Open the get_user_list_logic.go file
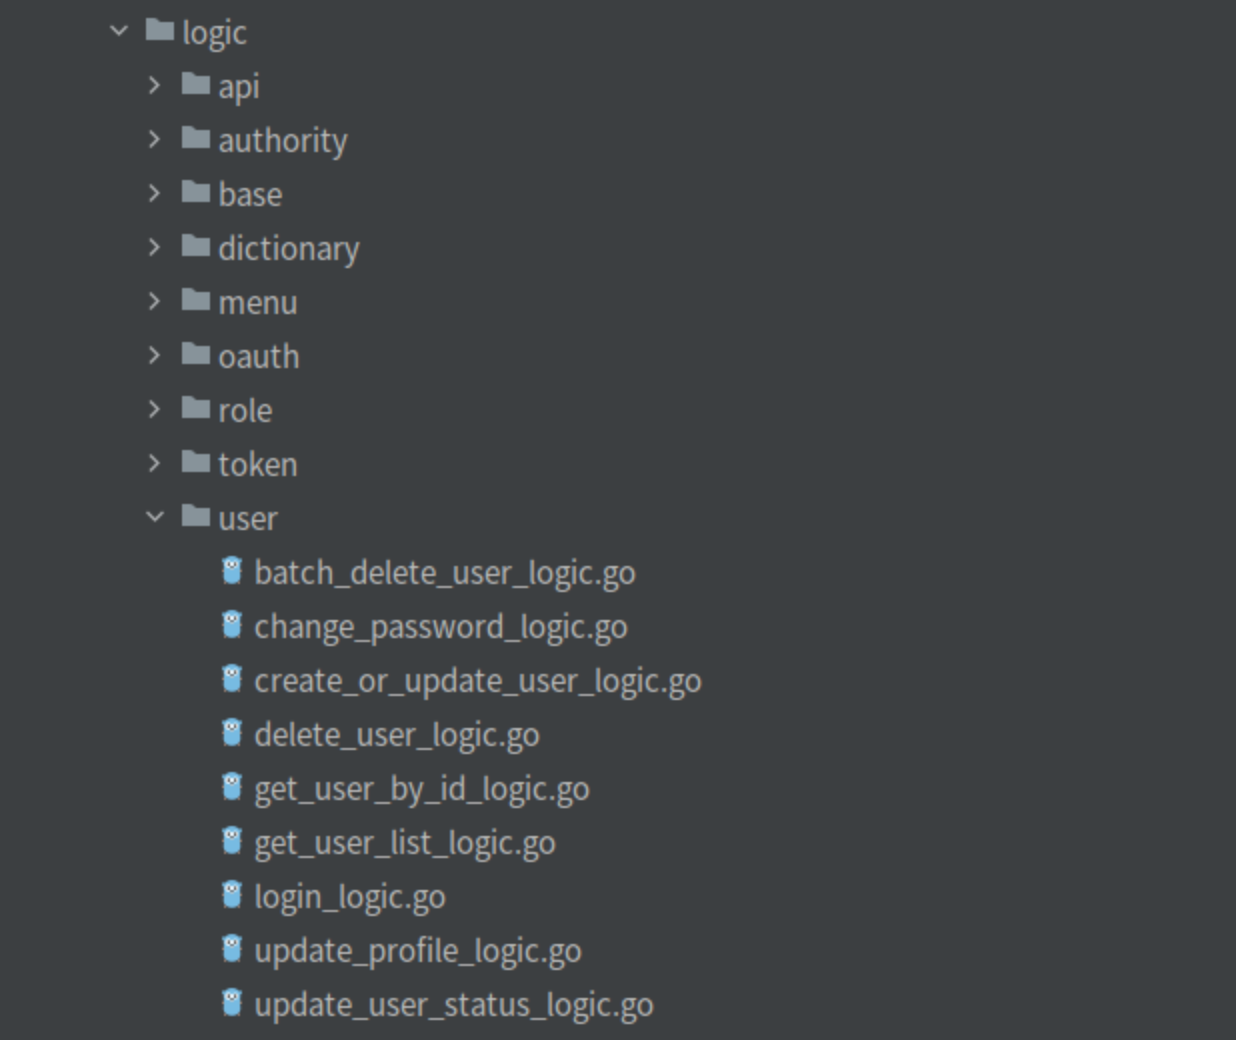This screenshot has width=1236, height=1040. point(404,843)
